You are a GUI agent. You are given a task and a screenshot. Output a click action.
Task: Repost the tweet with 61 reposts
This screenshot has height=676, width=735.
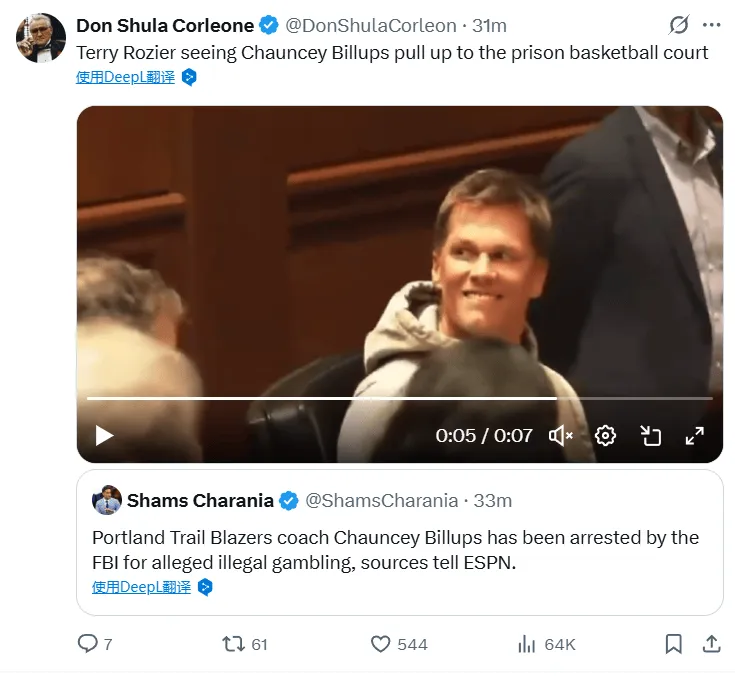click(234, 644)
